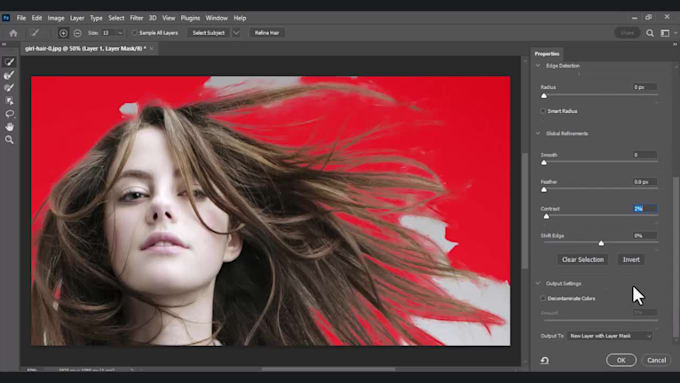Image resolution: width=680 pixels, height=383 pixels.
Task: Open the Plugins menu
Action: click(190, 18)
